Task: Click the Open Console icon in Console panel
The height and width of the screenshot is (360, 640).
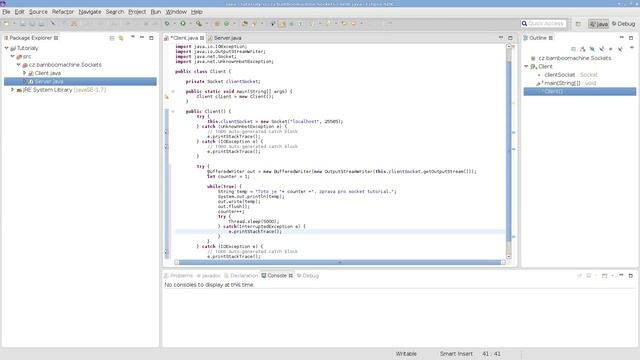Action: coord(604,276)
